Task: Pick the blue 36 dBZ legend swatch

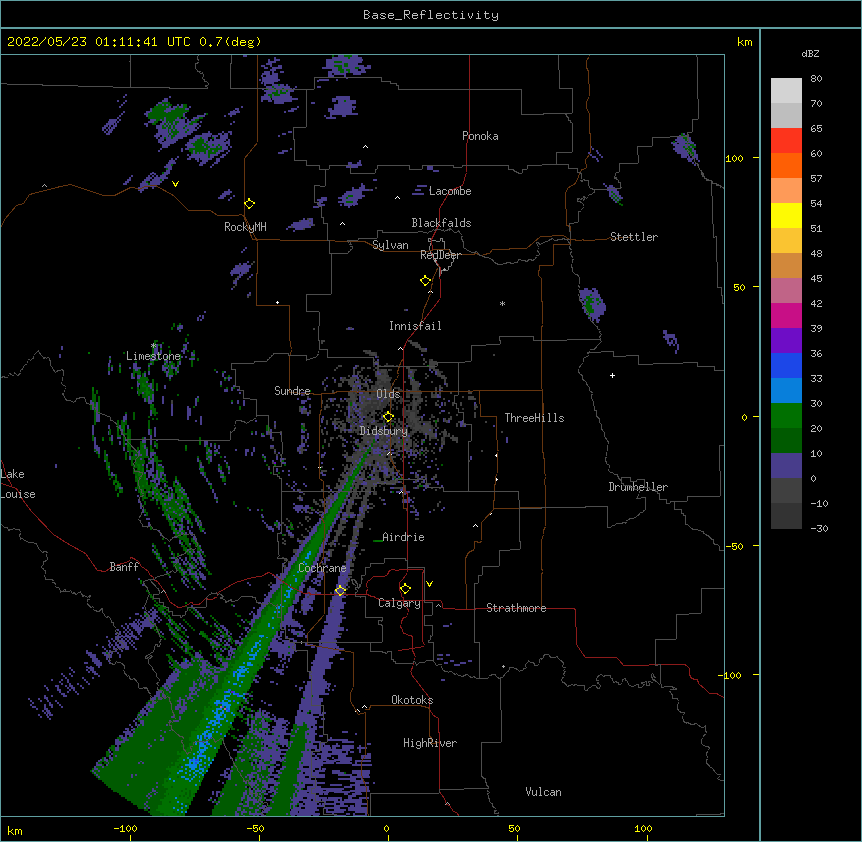Action: click(786, 365)
